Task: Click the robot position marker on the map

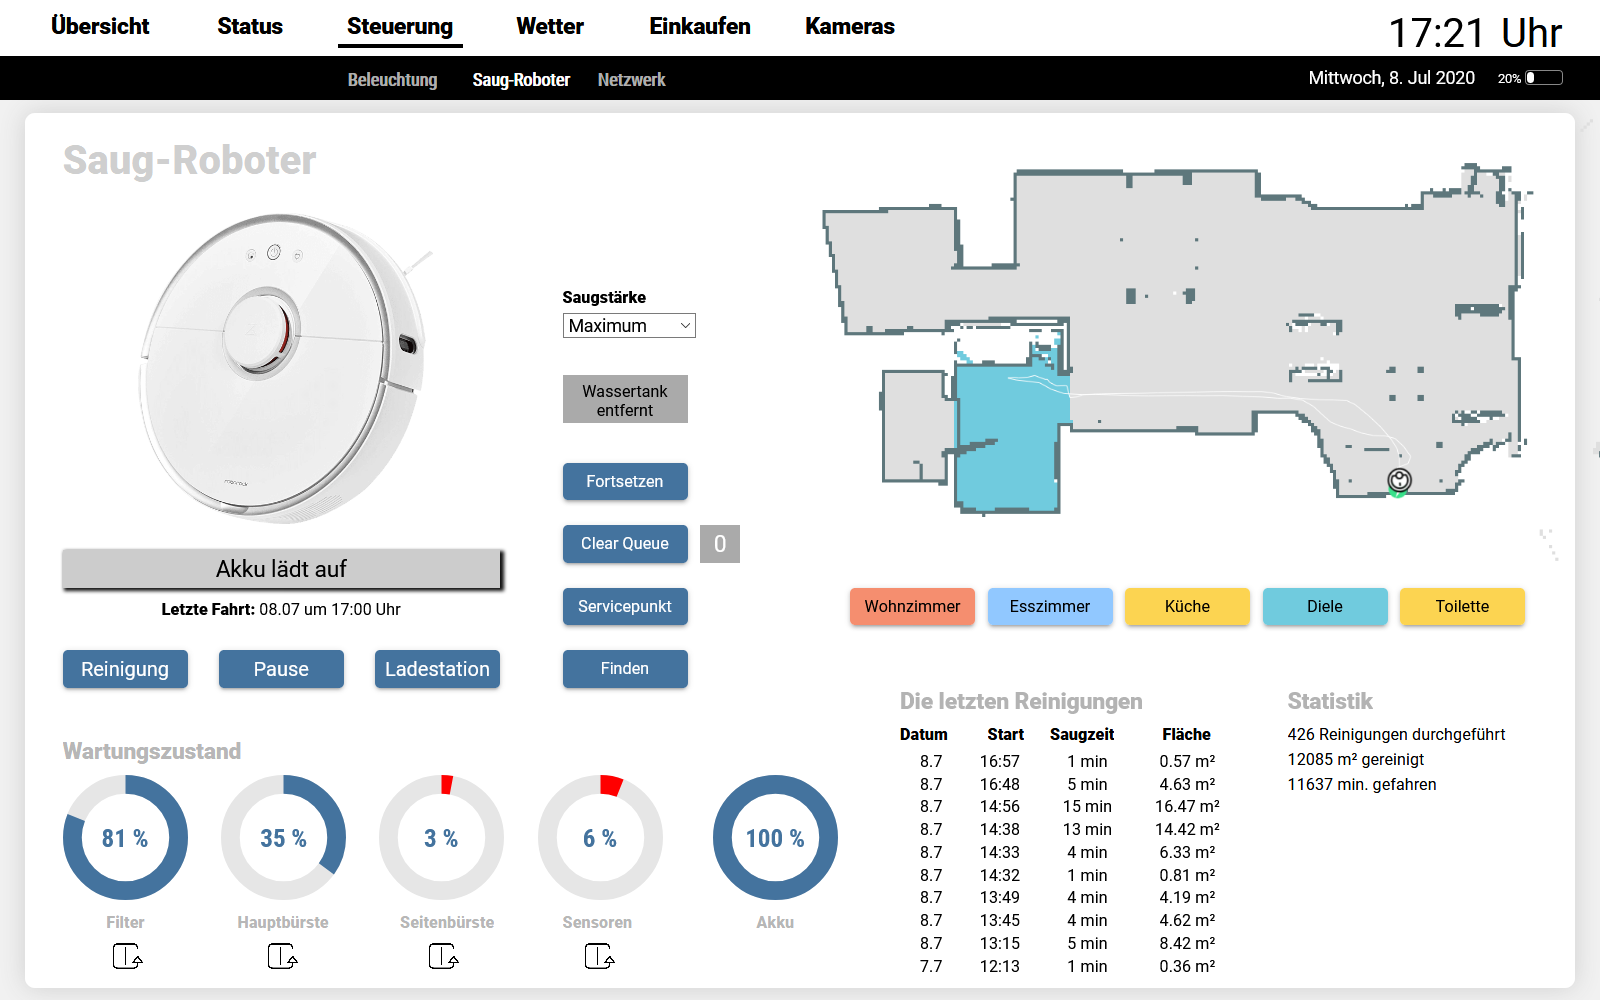Action: point(1399,481)
